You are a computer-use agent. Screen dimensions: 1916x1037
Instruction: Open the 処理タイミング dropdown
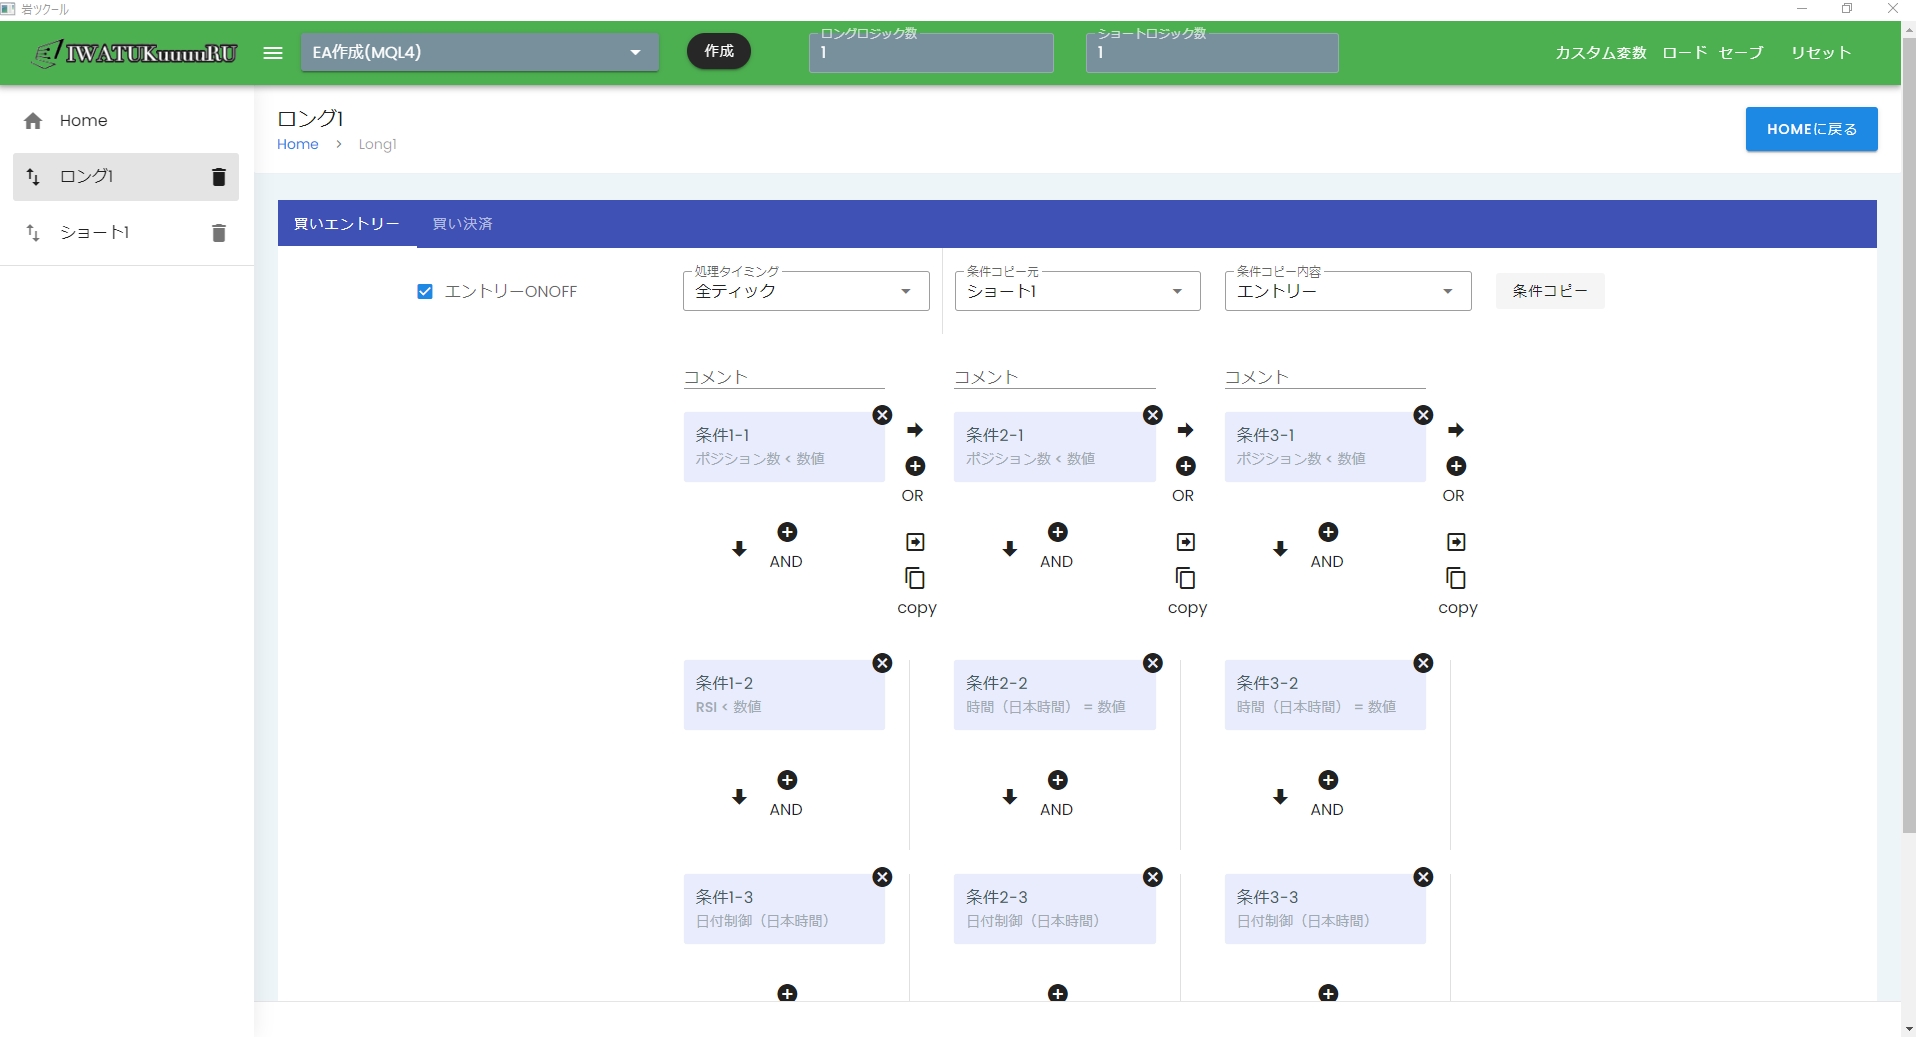[806, 291]
